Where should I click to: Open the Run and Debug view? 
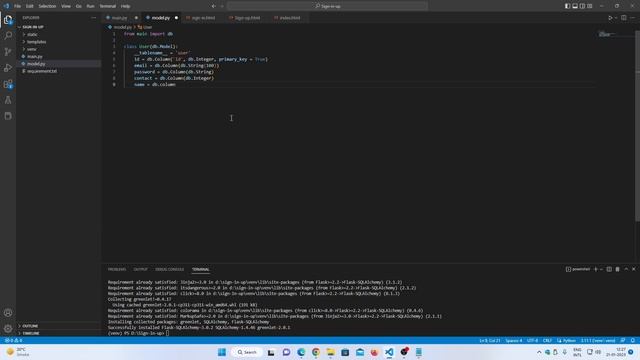click(x=8, y=68)
